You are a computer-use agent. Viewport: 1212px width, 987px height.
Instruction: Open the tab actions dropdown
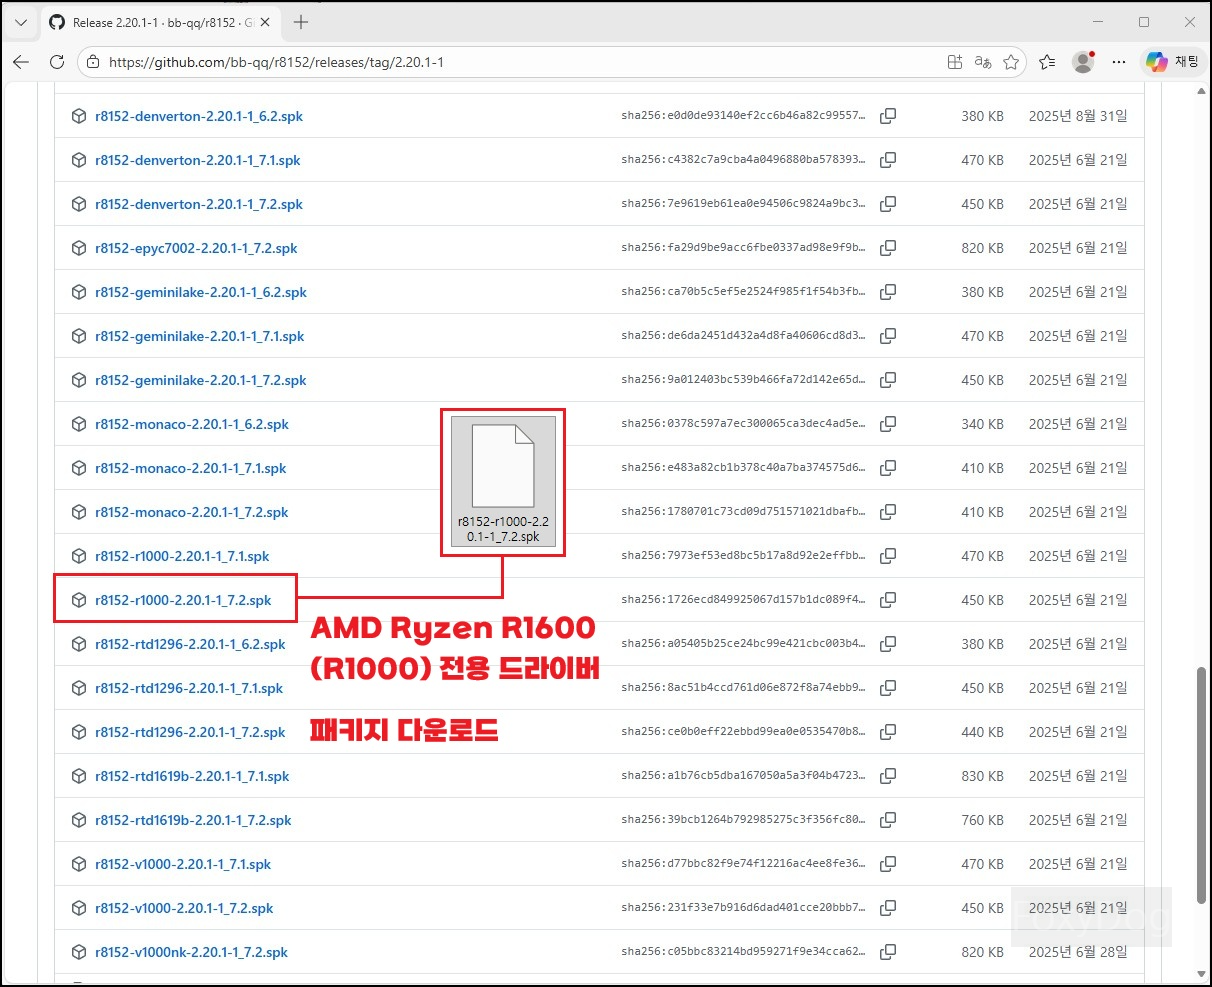[21, 22]
